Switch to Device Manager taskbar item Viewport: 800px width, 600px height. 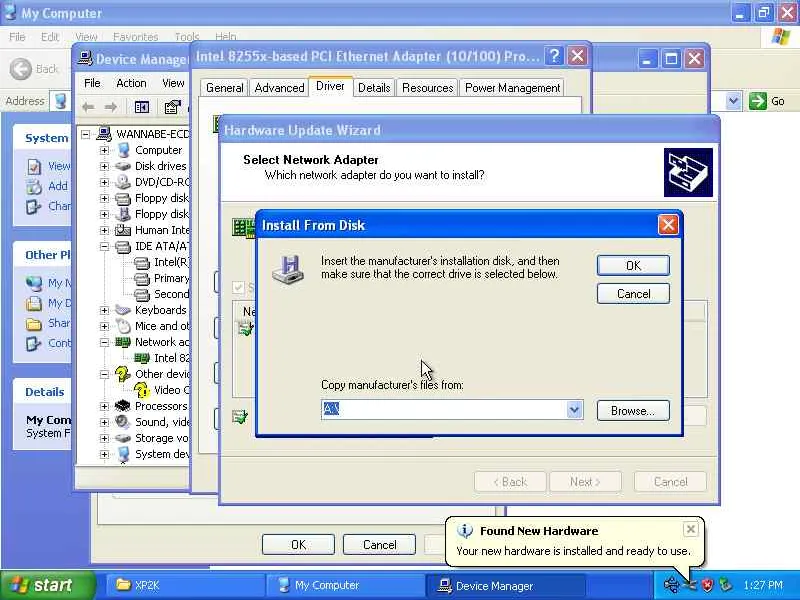pyautogui.click(x=505, y=585)
